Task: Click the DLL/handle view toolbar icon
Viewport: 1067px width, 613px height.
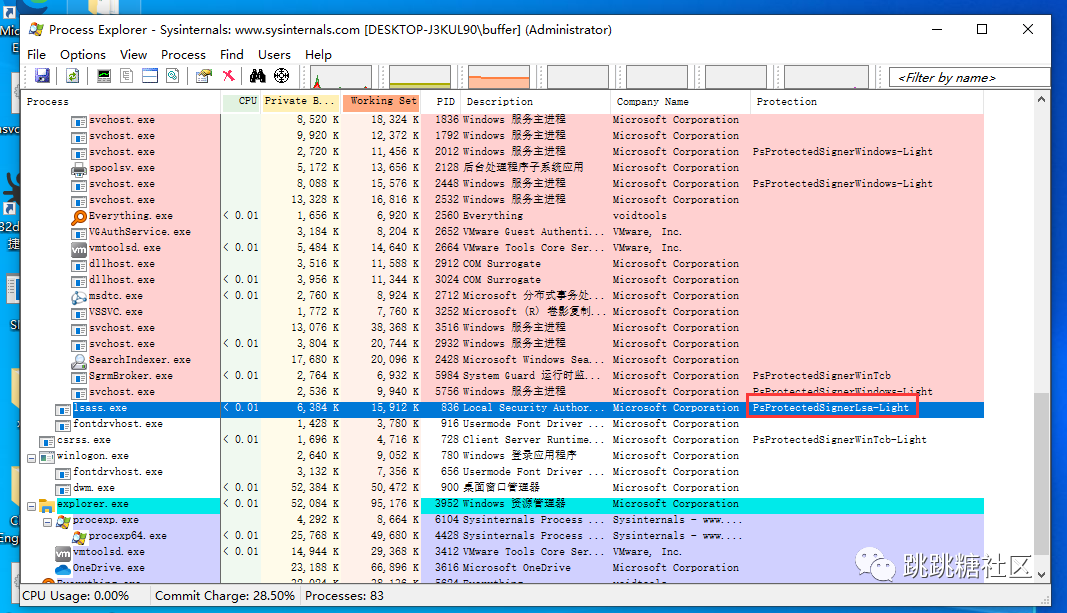Action: click(x=173, y=76)
